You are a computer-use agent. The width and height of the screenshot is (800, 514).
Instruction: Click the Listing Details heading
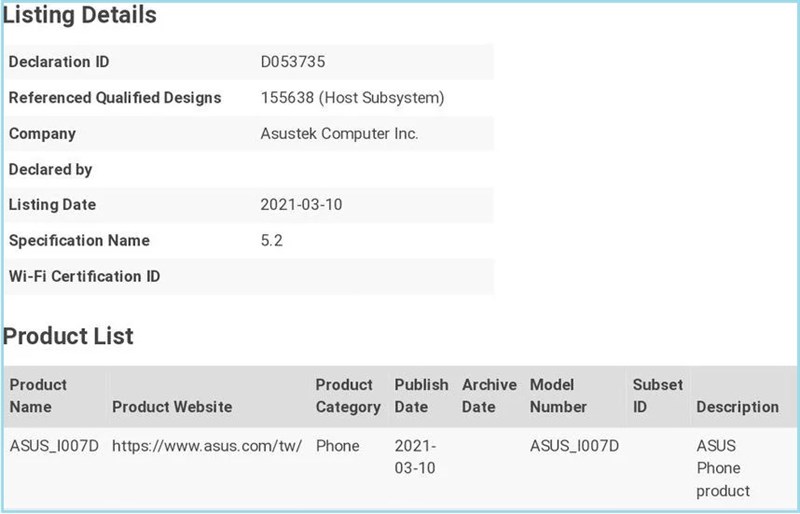(80, 15)
